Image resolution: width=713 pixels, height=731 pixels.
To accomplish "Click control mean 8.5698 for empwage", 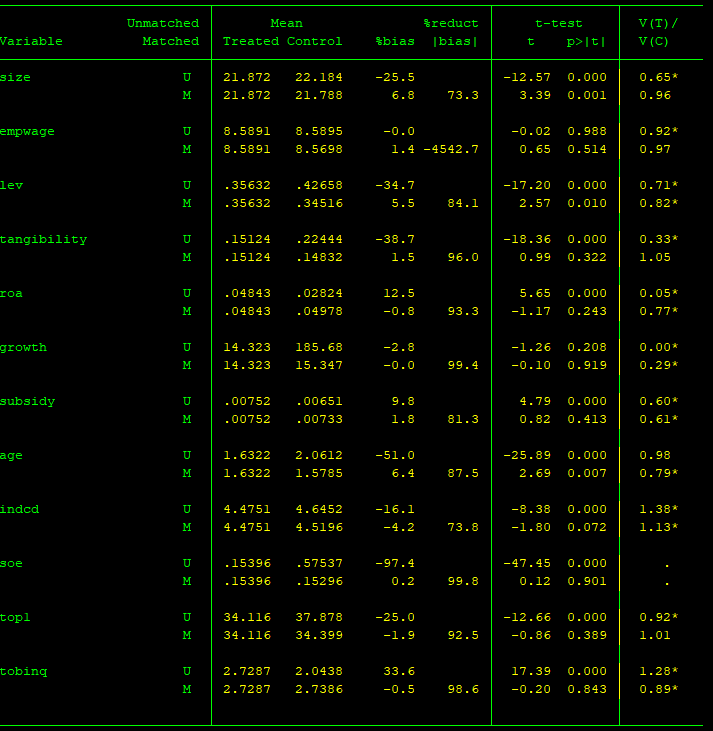I will 319,150.
